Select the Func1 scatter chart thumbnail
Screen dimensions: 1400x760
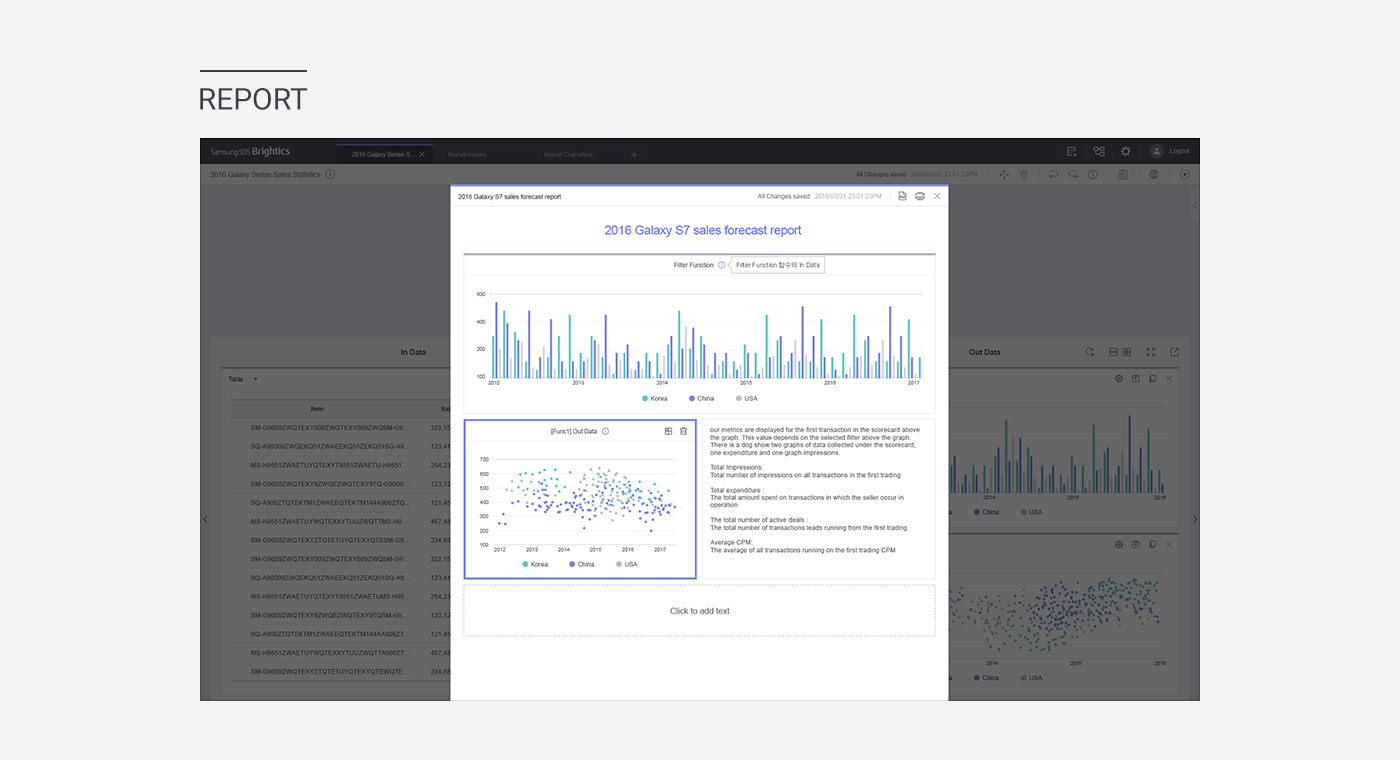[580, 499]
